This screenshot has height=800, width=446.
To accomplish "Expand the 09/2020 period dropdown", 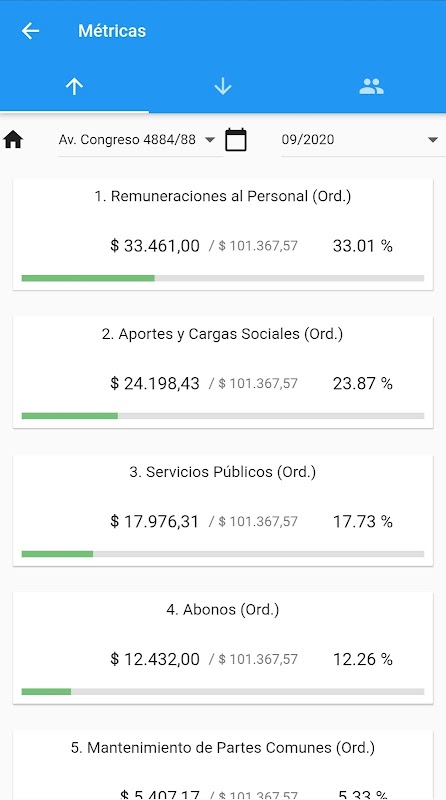I will [x=360, y=140].
